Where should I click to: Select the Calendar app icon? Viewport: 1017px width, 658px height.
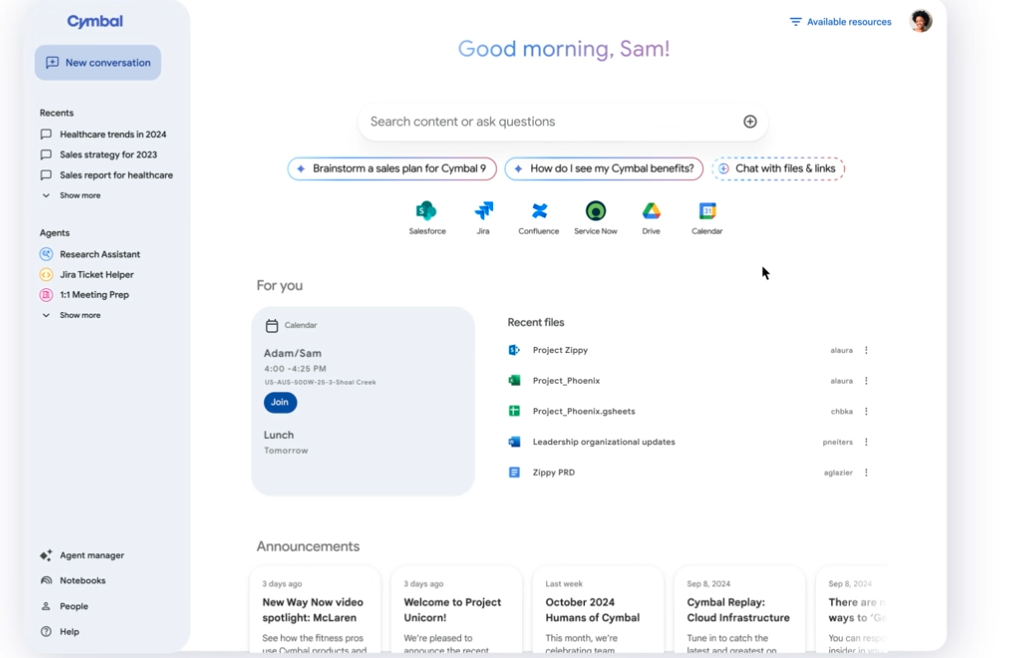click(x=707, y=212)
